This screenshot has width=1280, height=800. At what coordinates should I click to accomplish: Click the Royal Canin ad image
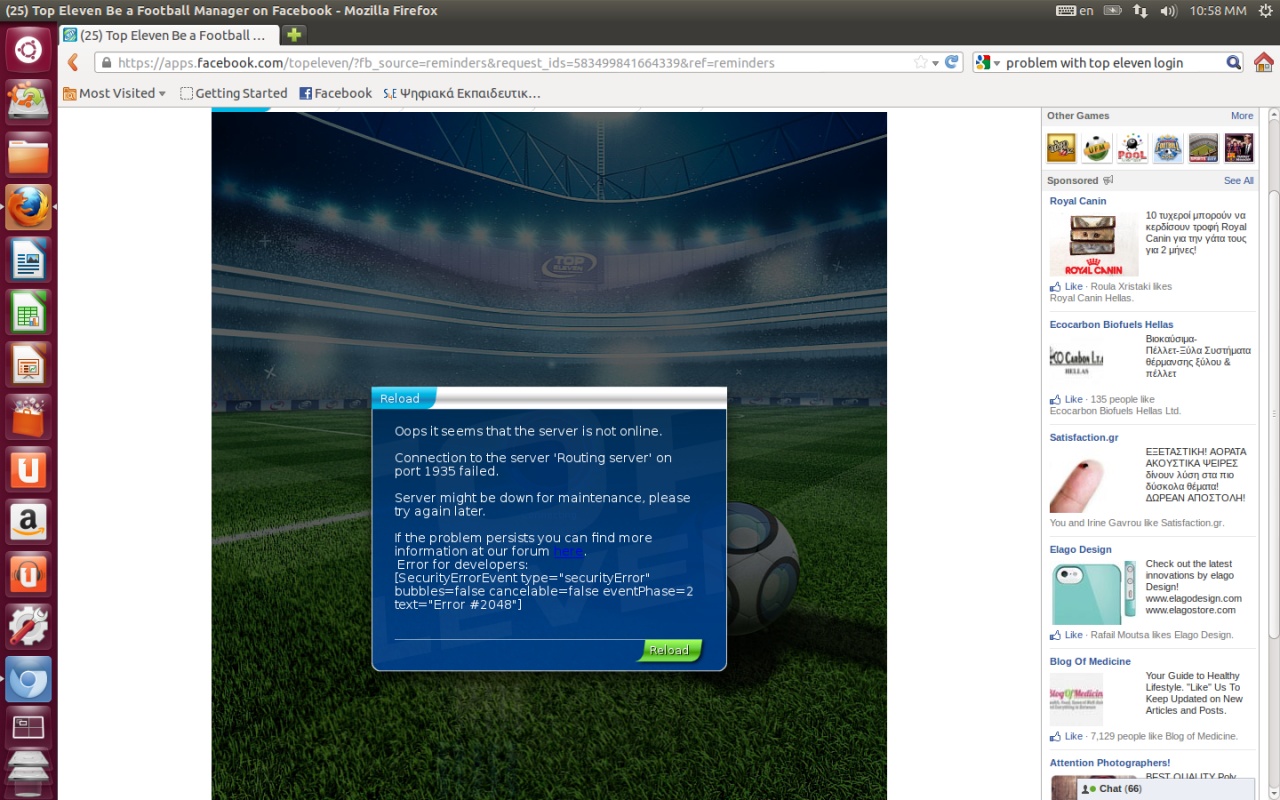click(x=1094, y=244)
